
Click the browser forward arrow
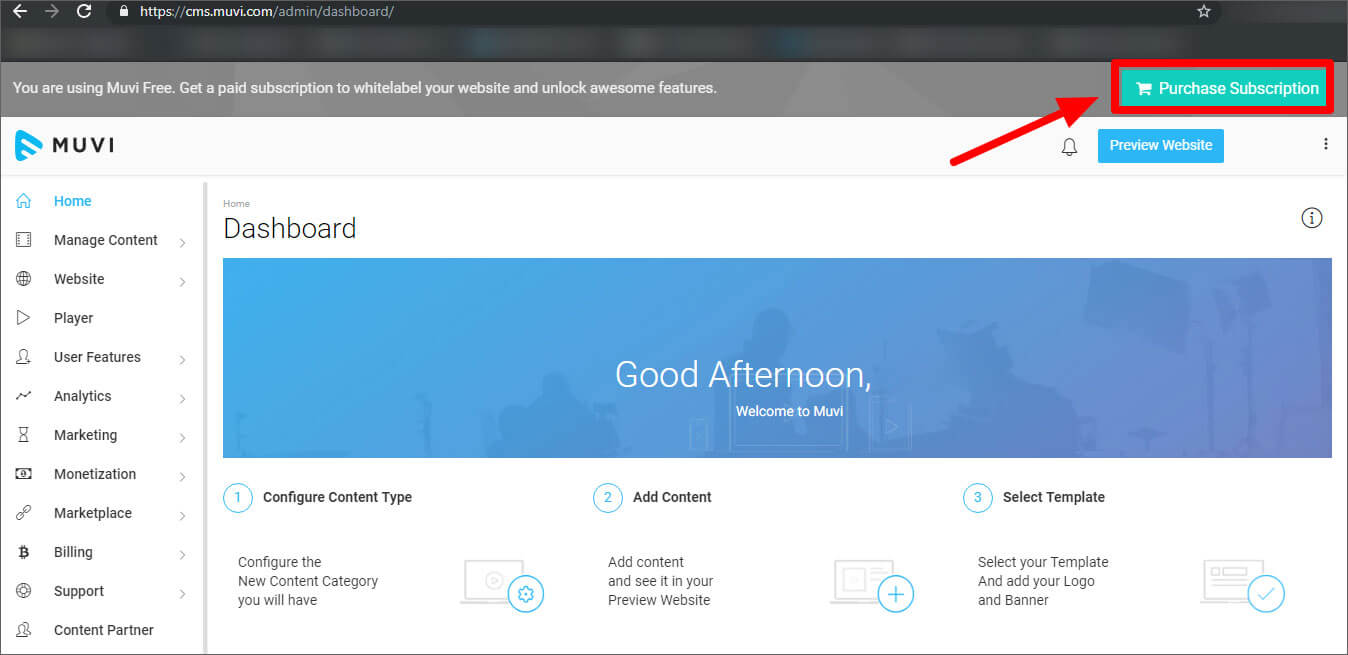click(52, 12)
